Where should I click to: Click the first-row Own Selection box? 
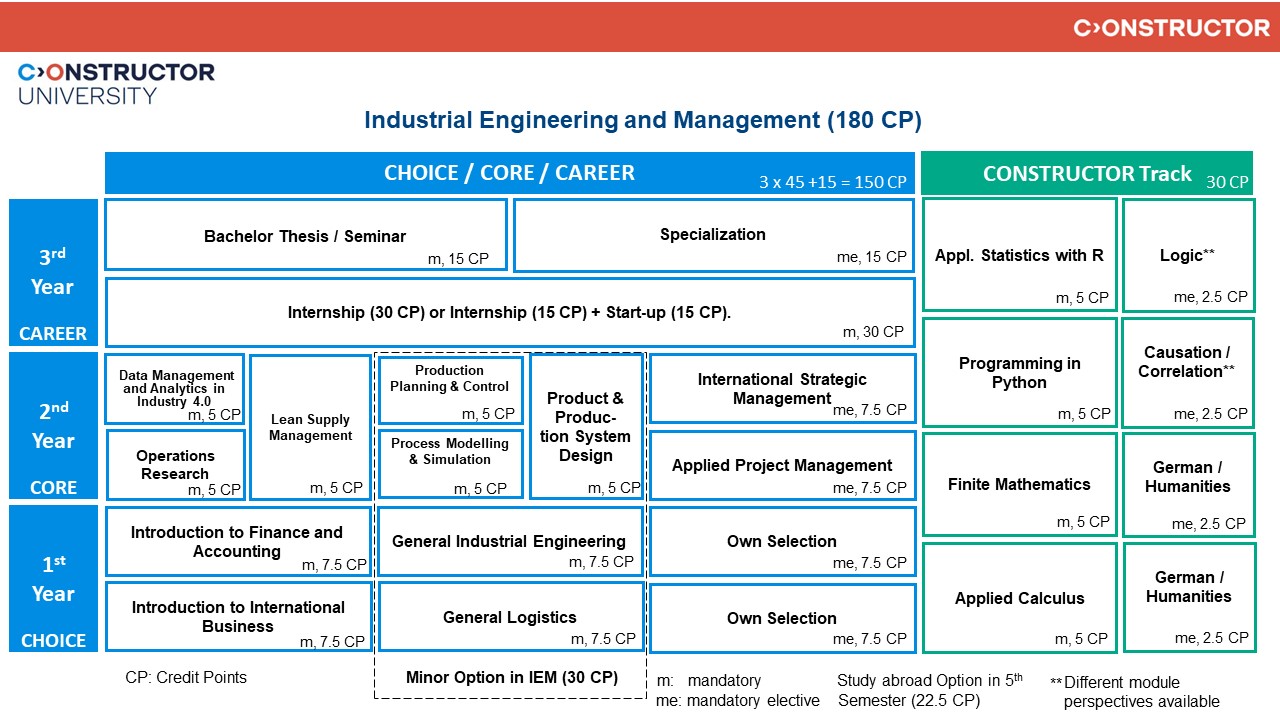click(782, 542)
